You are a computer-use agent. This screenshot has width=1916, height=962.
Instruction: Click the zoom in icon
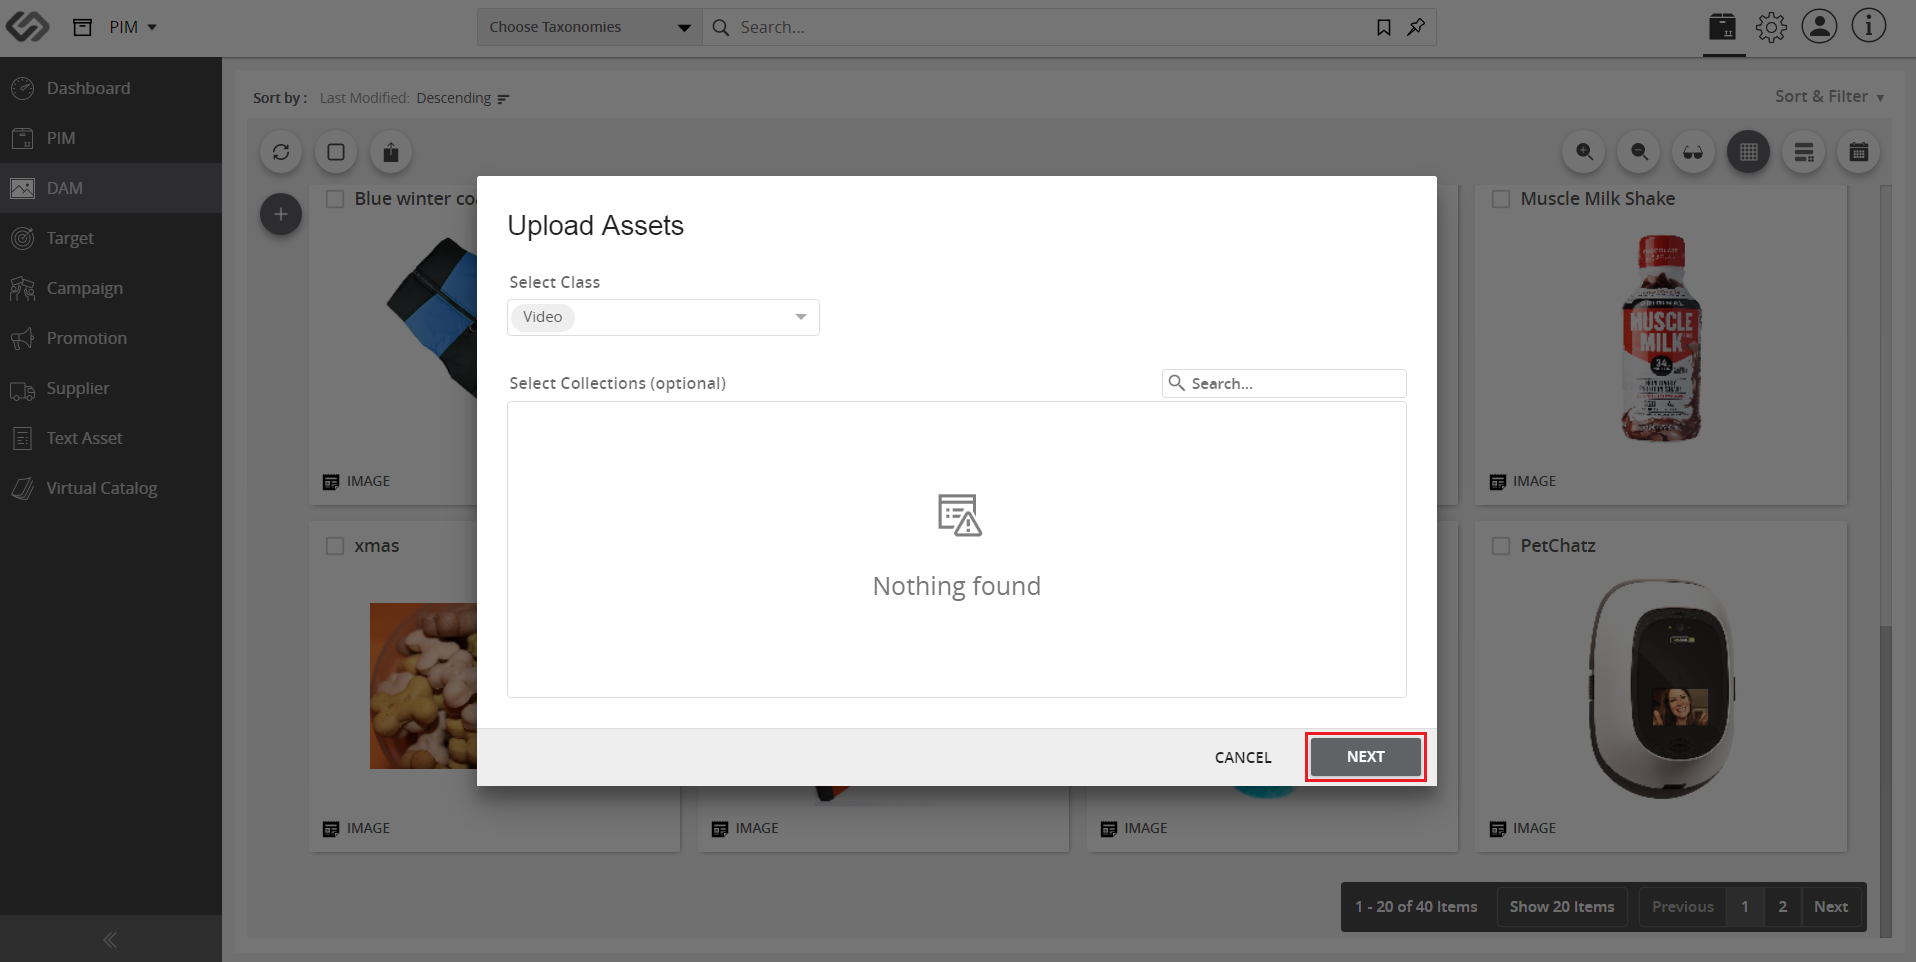1584,152
